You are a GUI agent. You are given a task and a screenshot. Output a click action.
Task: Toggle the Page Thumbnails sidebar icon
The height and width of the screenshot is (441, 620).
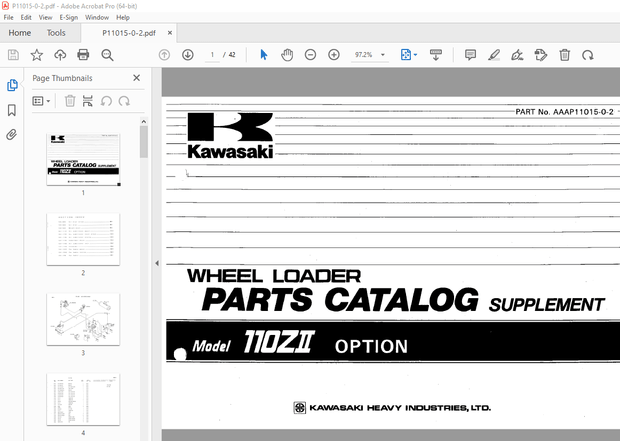click(x=12, y=85)
